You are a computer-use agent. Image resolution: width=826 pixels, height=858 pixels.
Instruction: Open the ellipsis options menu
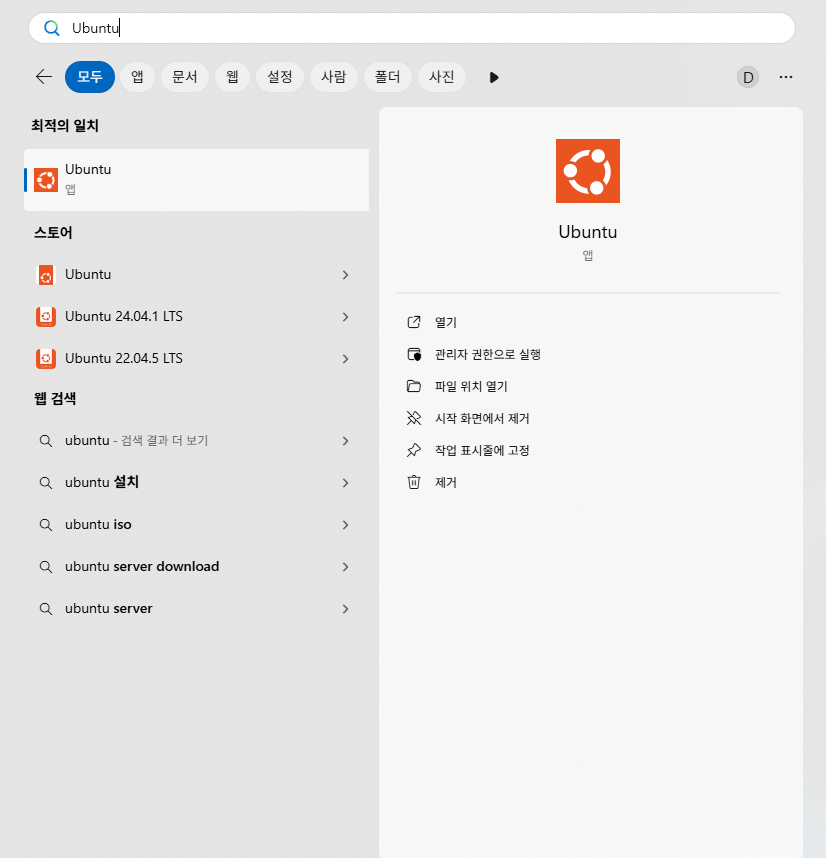[x=786, y=77]
